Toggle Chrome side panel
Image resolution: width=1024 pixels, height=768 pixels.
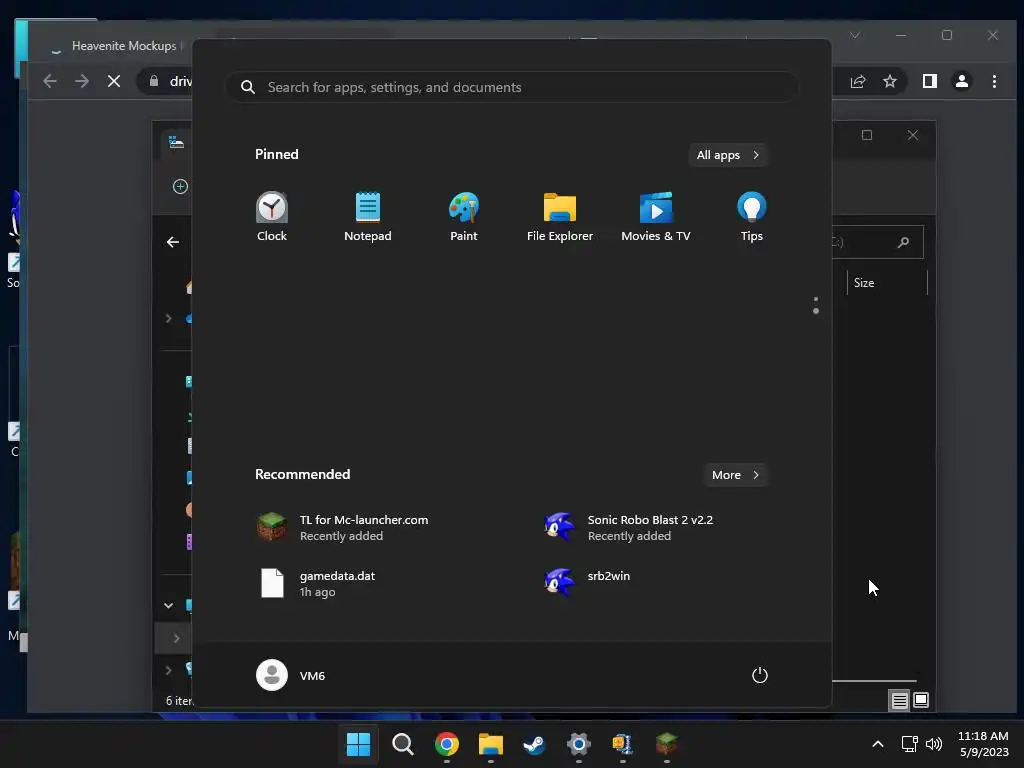[929, 81]
